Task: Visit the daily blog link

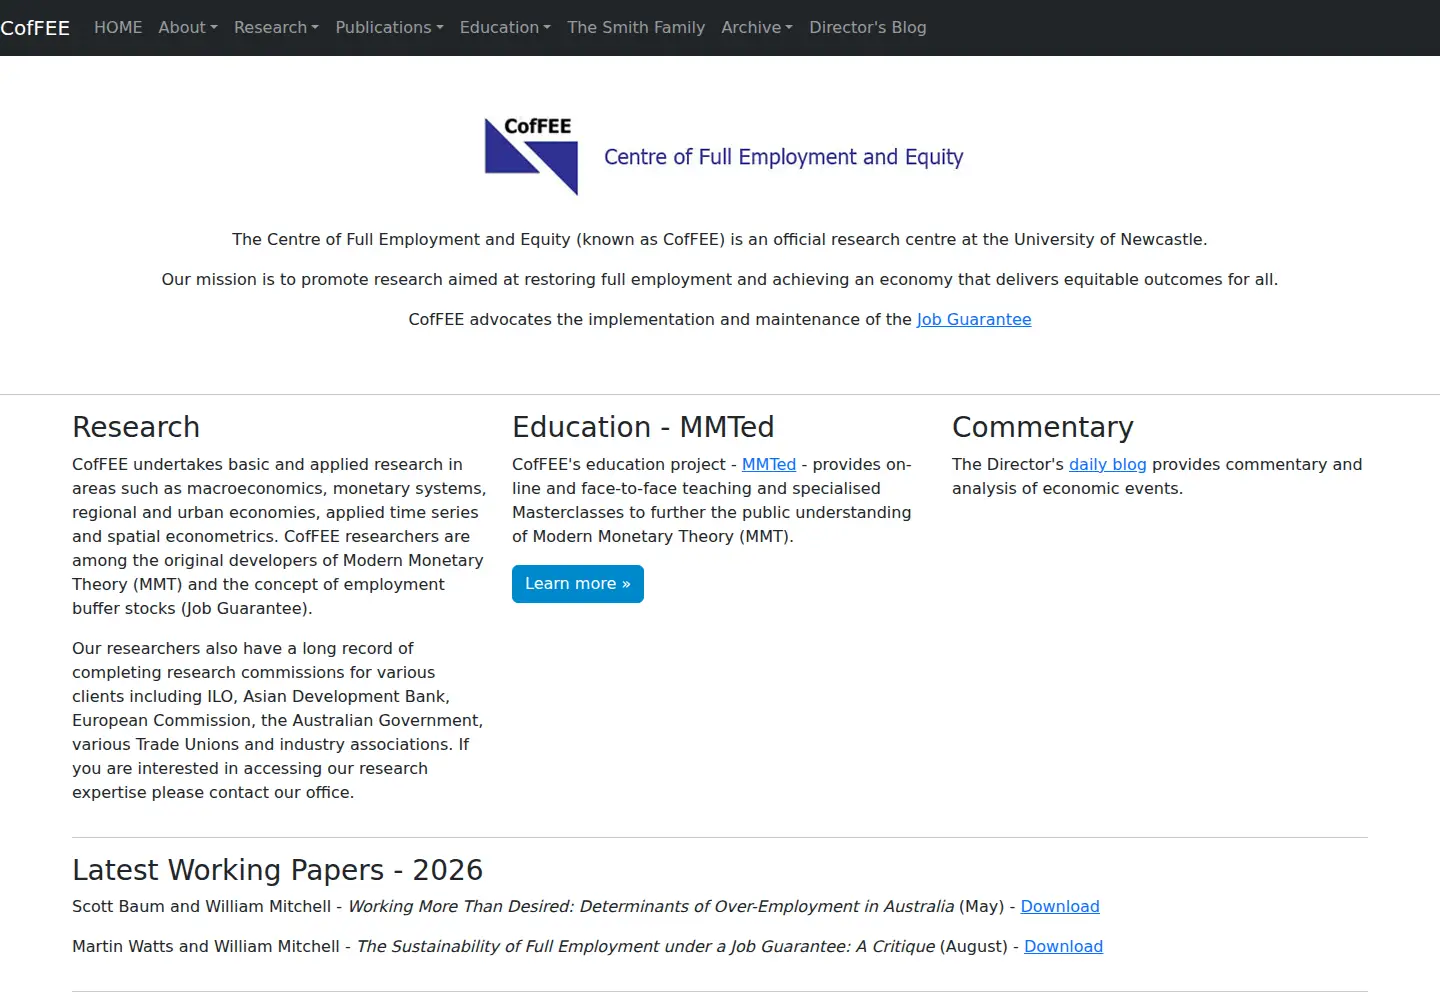Action: [1108, 465]
